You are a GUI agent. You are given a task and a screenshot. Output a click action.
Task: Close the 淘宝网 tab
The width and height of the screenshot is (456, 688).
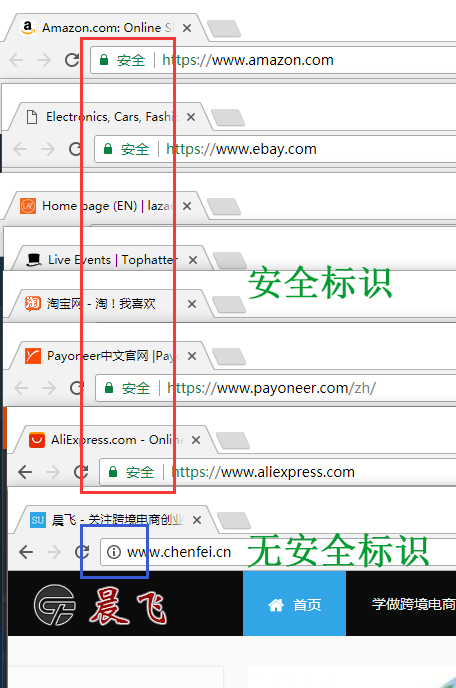(192, 304)
